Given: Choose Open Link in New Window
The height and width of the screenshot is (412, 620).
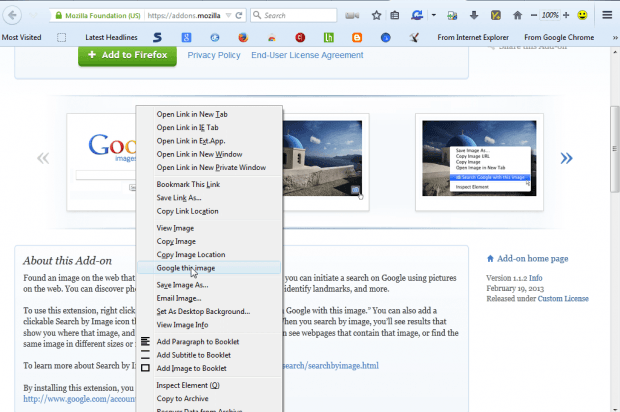Looking at the screenshot, I should [x=209, y=154].
